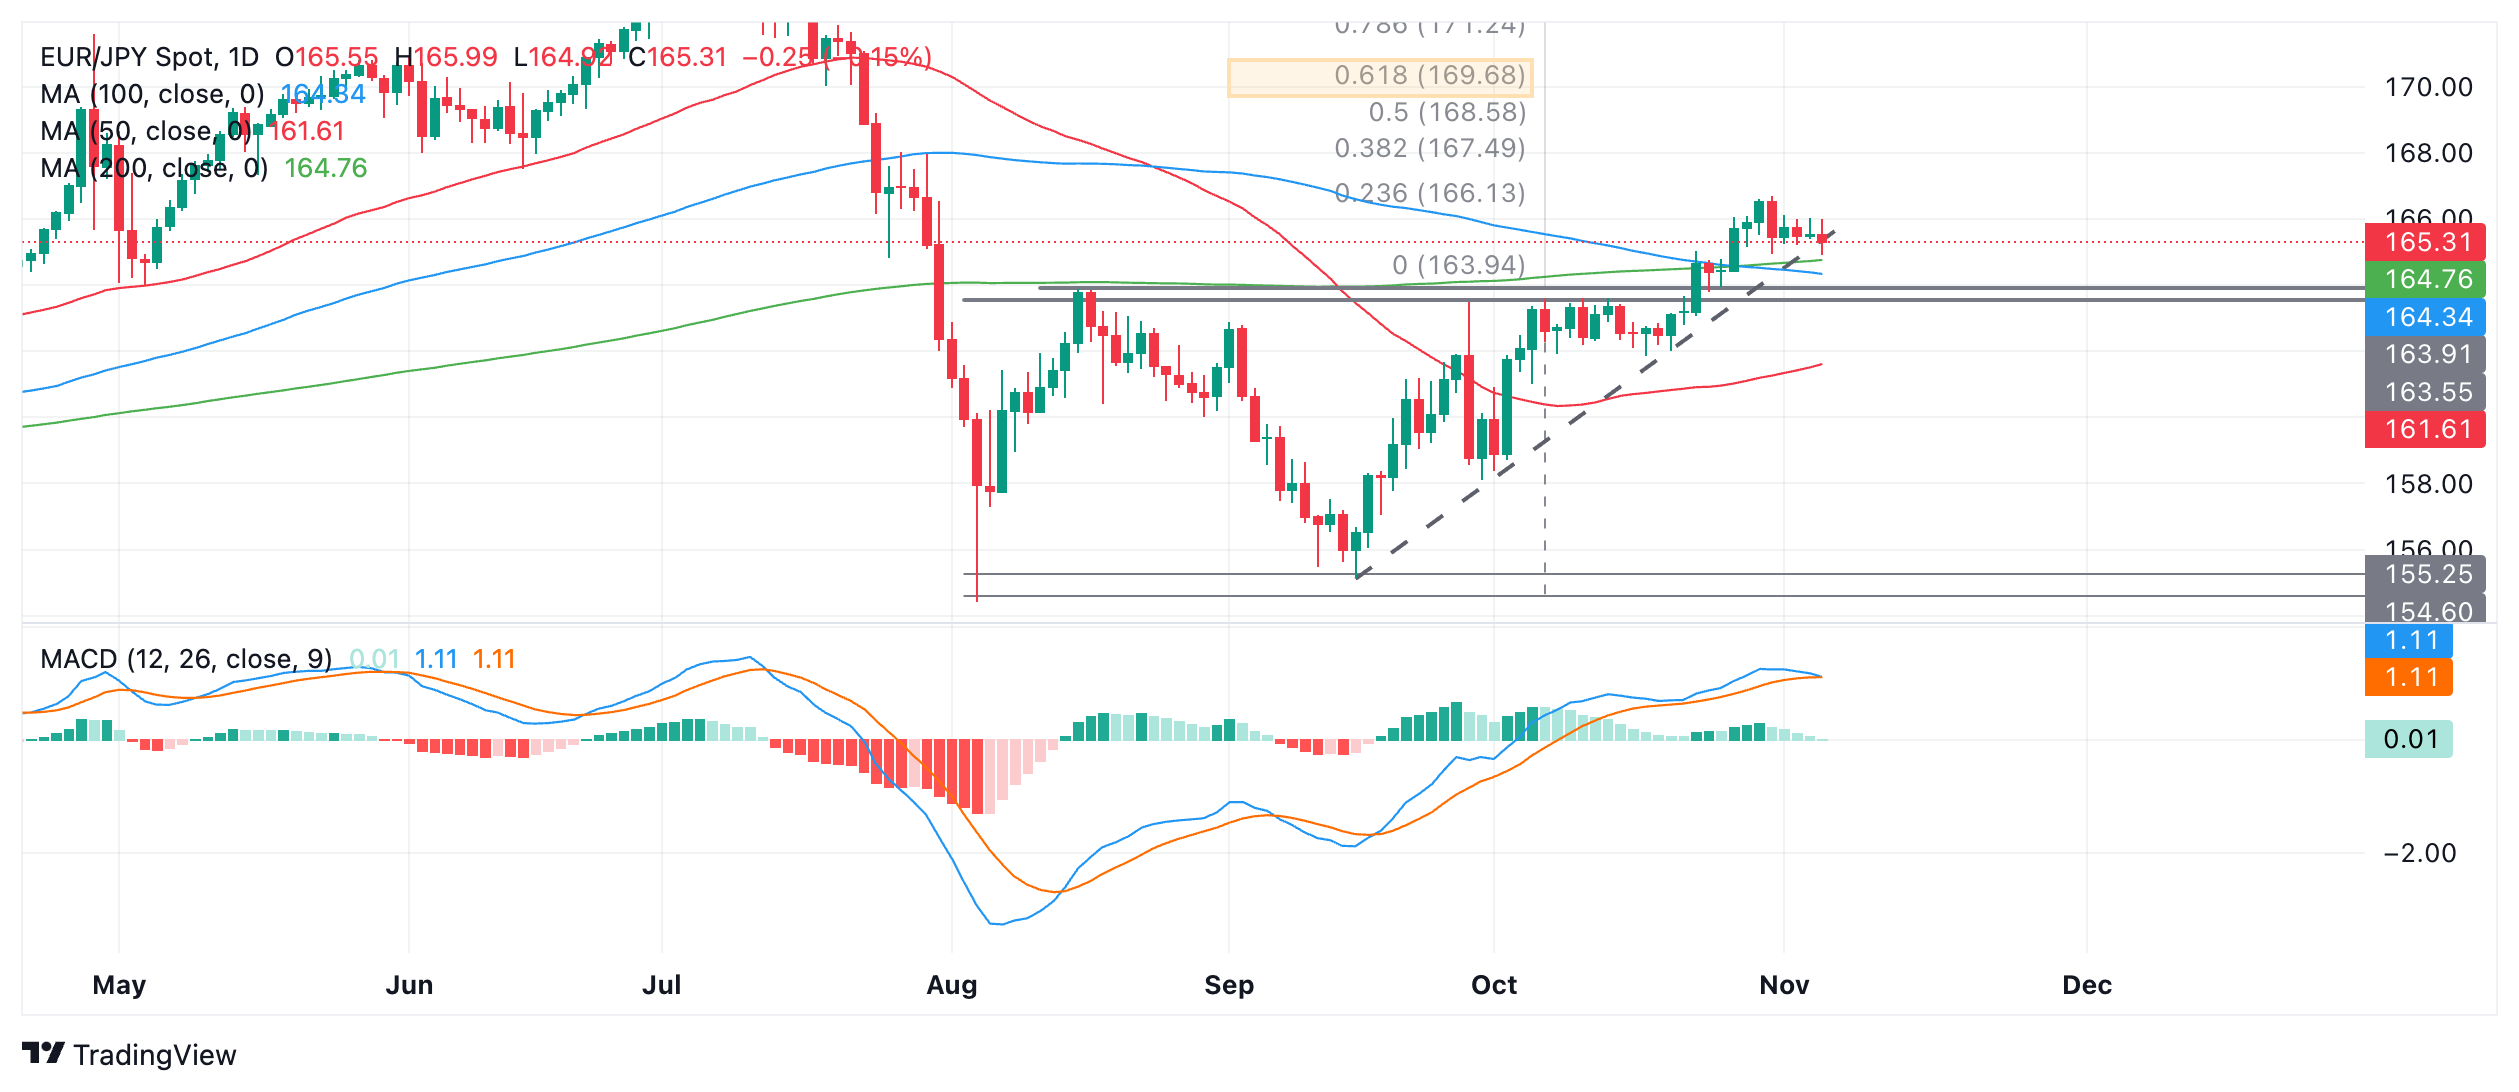Click the MA 100 indicator legend
The height and width of the screenshot is (1092, 2519).
(x=152, y=94)
